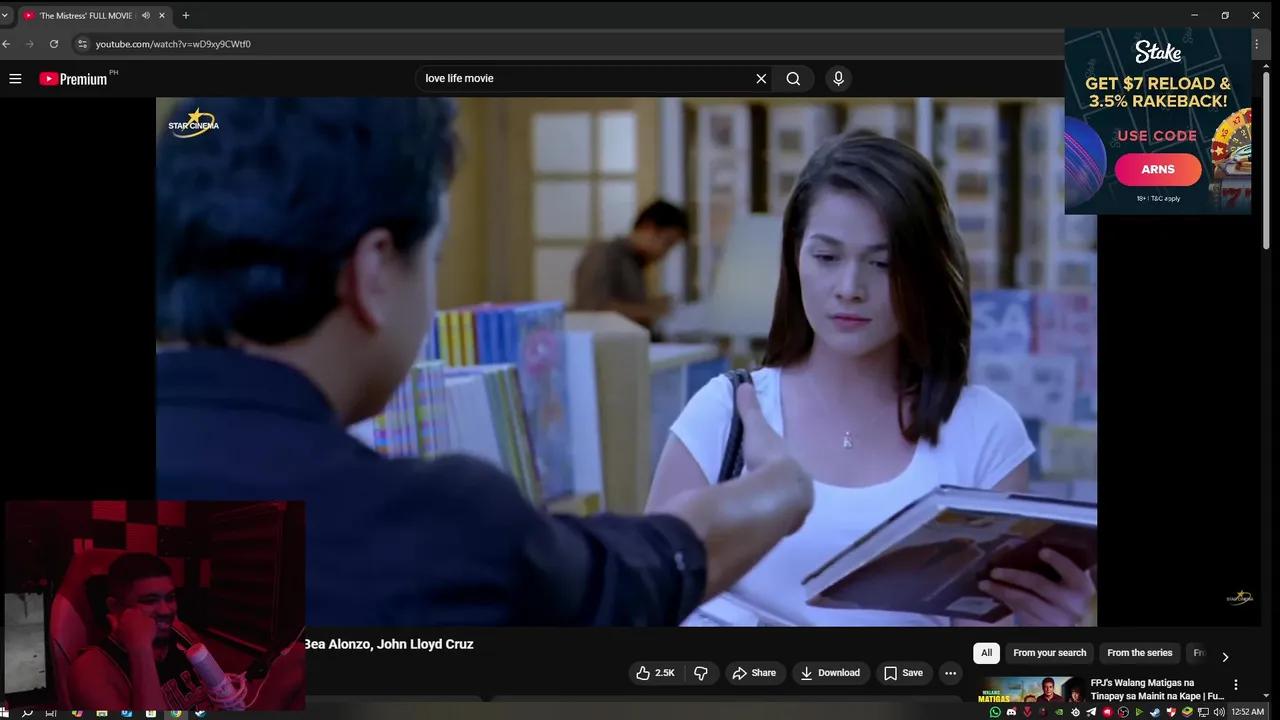Reload the current page
This screenshot has height=720, width=1280.
point(54,44)
